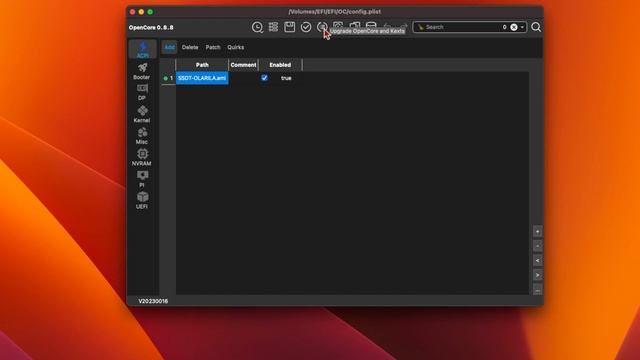640x360 pixels.
Task: Select the SSDT-OLARILA.aml path cell
Action: [202, 78]
